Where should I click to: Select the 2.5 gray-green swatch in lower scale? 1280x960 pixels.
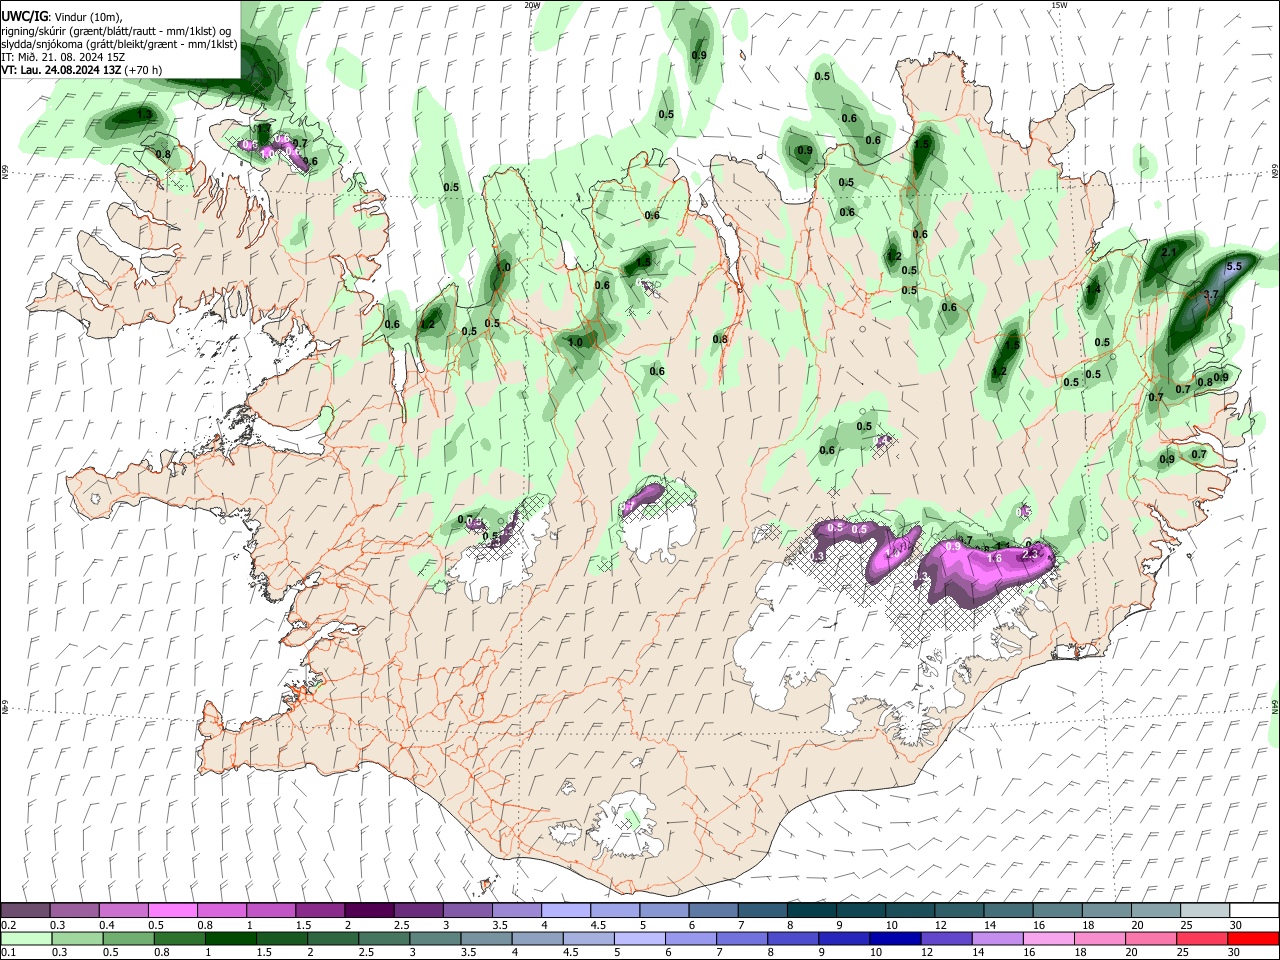(383, 938)
